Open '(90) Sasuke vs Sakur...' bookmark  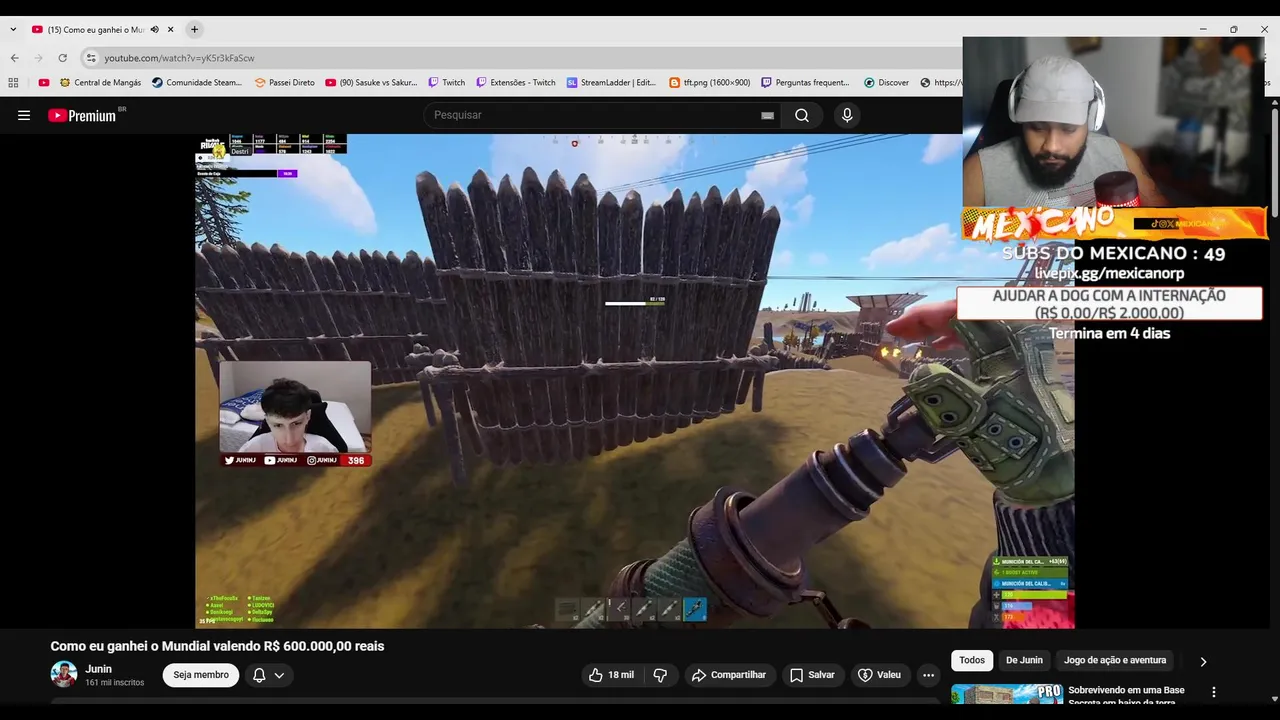(371, 83)
